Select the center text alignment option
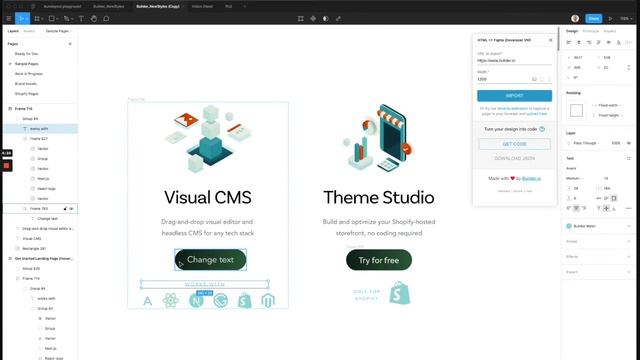Image resolution: width=640 pixels, height=360 pixels. [x=576, y=208]
